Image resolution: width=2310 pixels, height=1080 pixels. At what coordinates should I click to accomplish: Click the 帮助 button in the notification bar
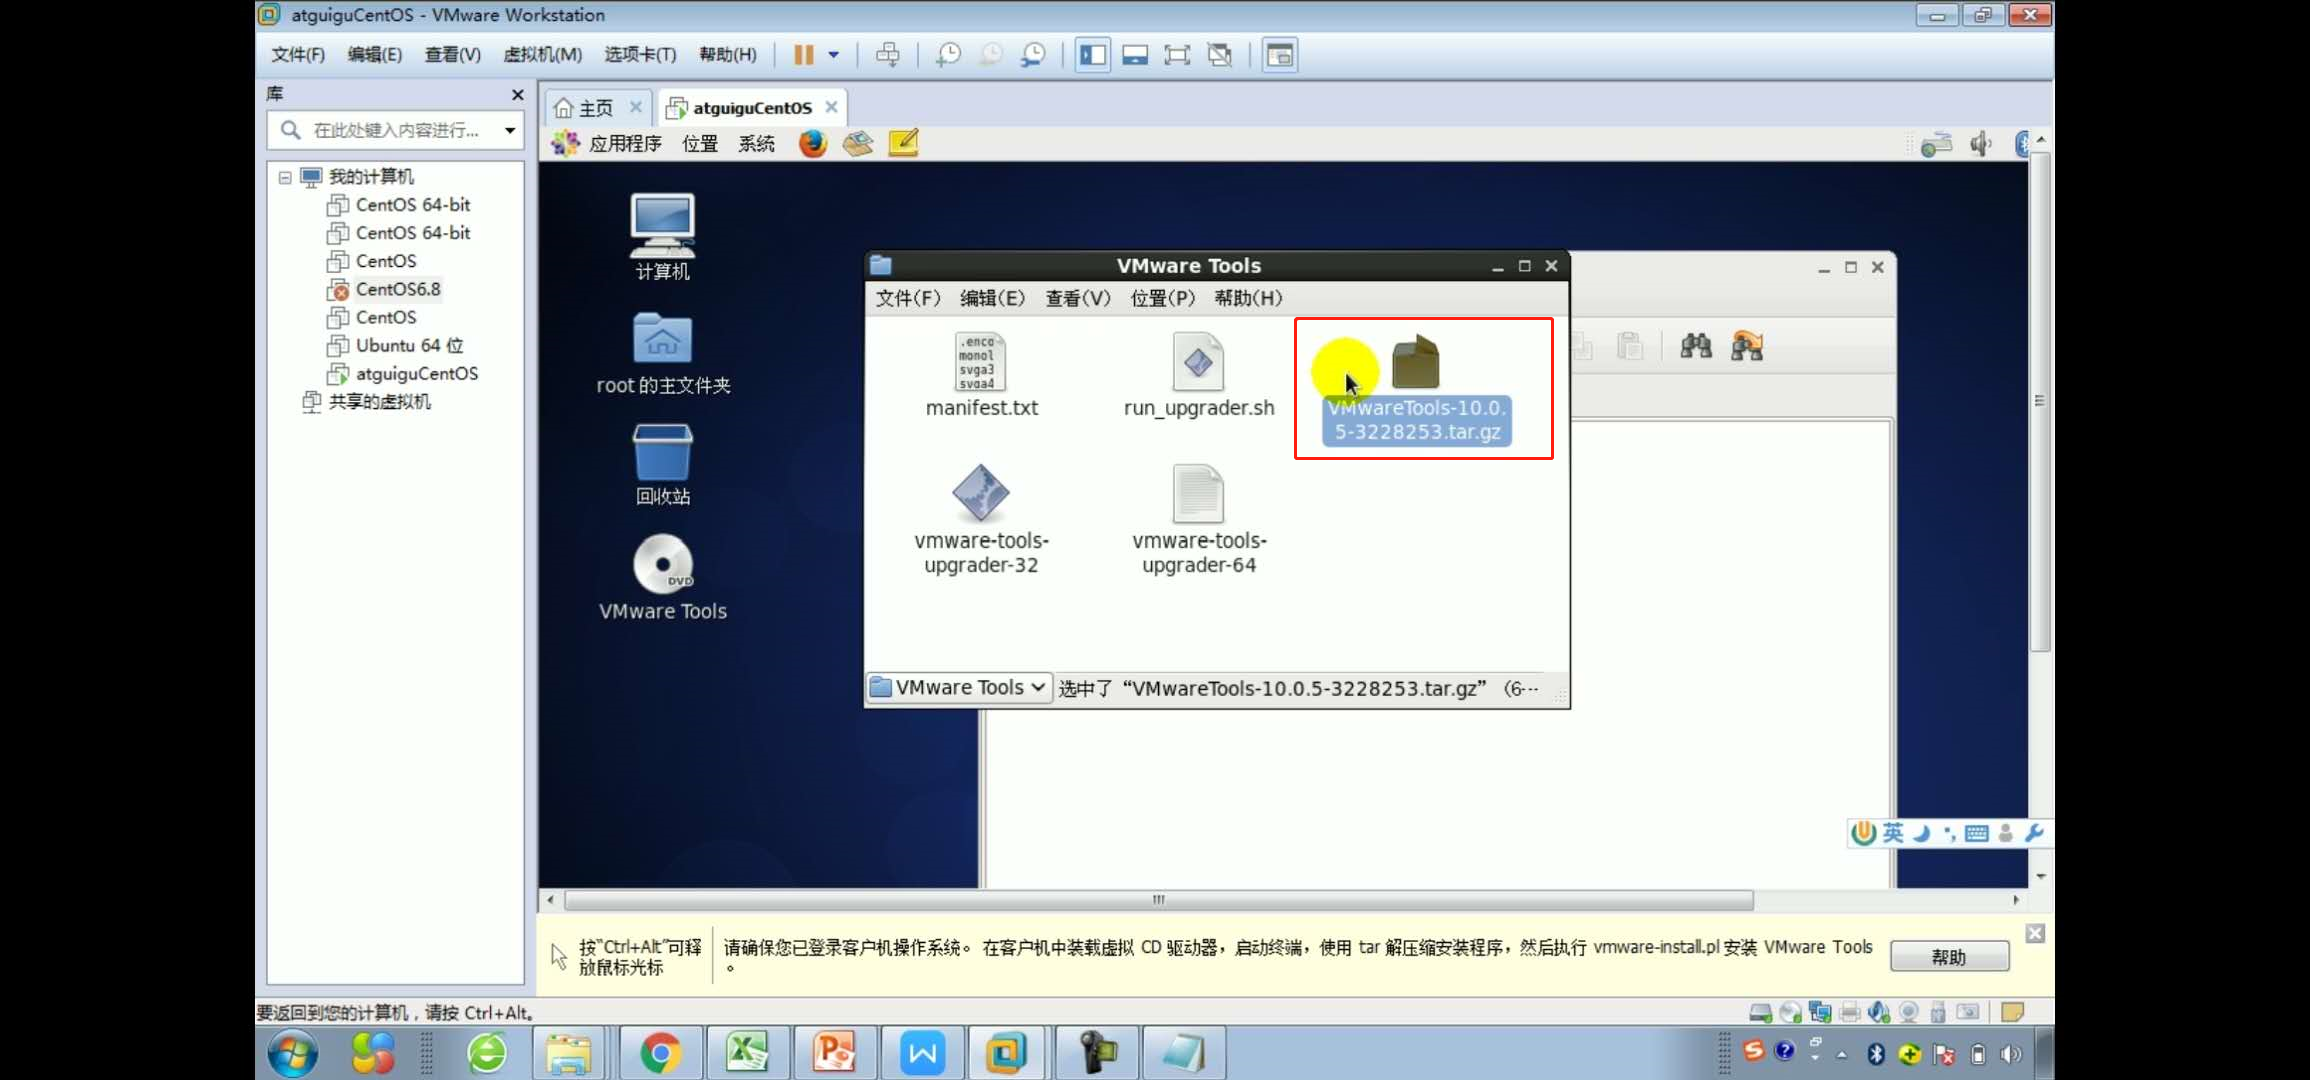tap(1948, 956)
